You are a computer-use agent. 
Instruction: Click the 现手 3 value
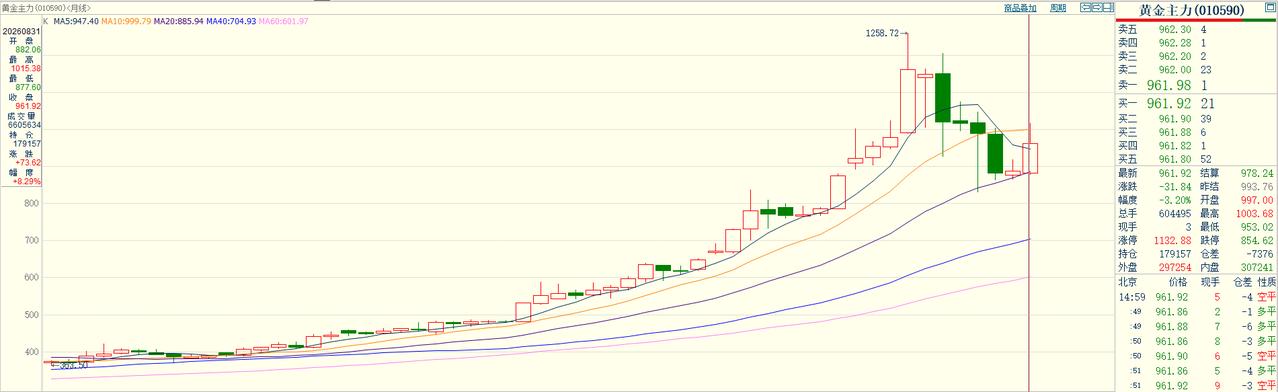pyautogui.click(x=1187, y=227)
